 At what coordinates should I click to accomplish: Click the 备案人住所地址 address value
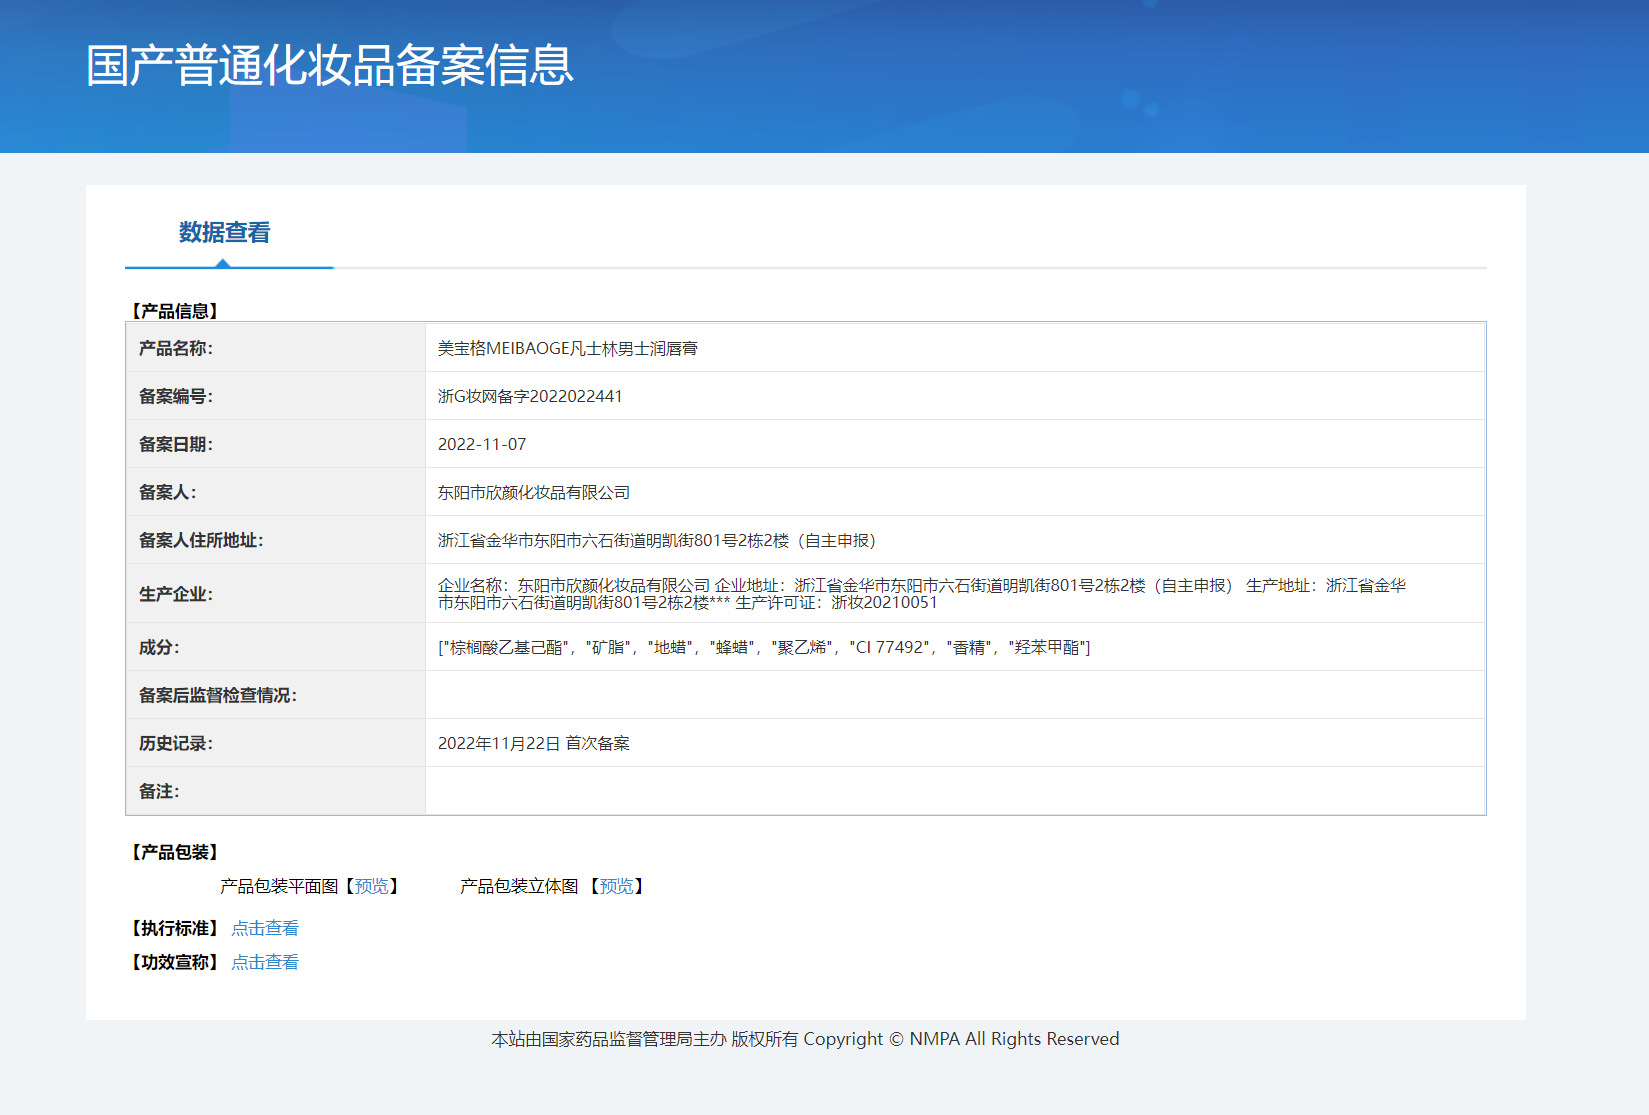coord(656,540)
